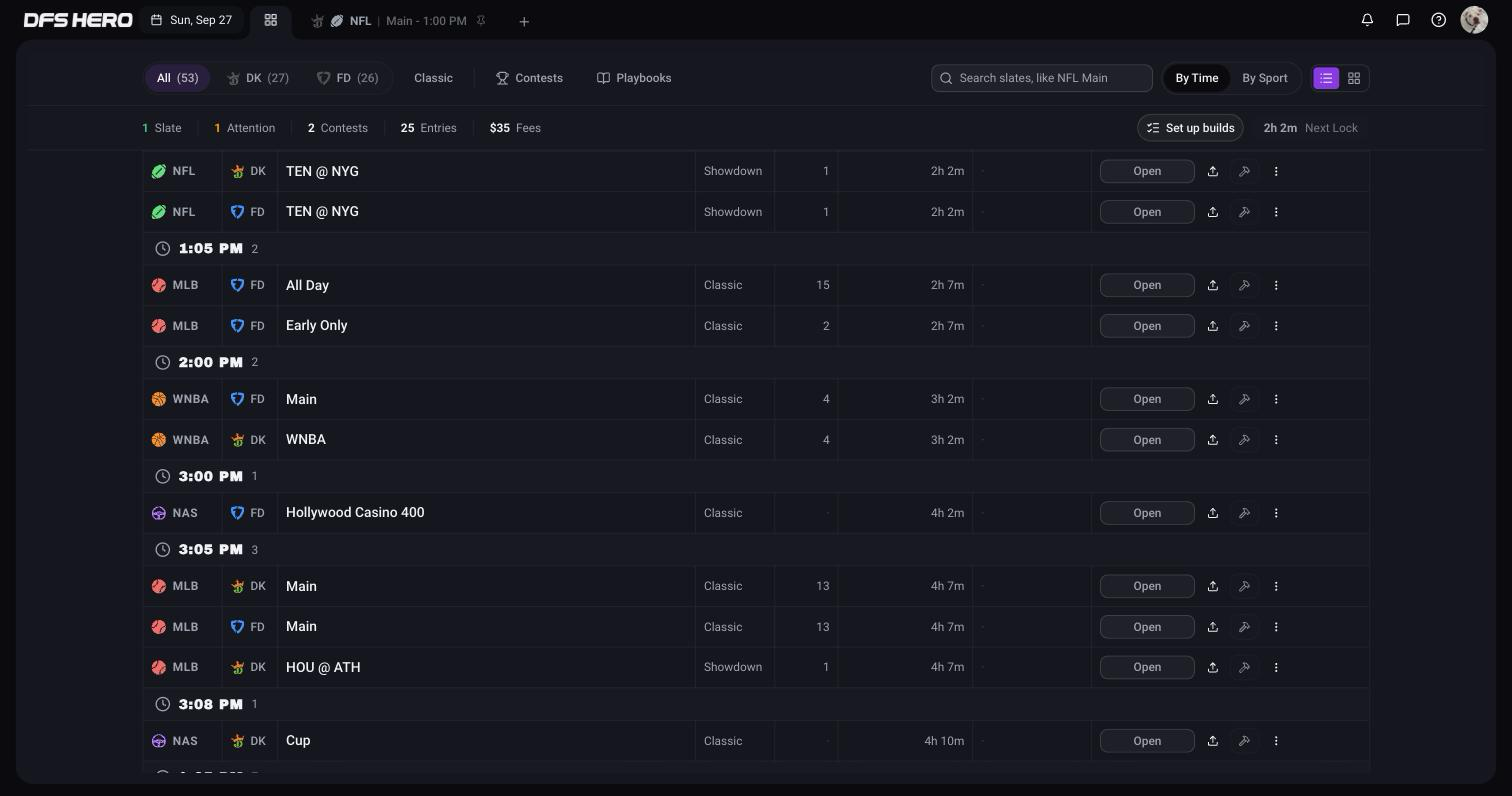Build tool icon for Early Only row

tap(1244, 326)
